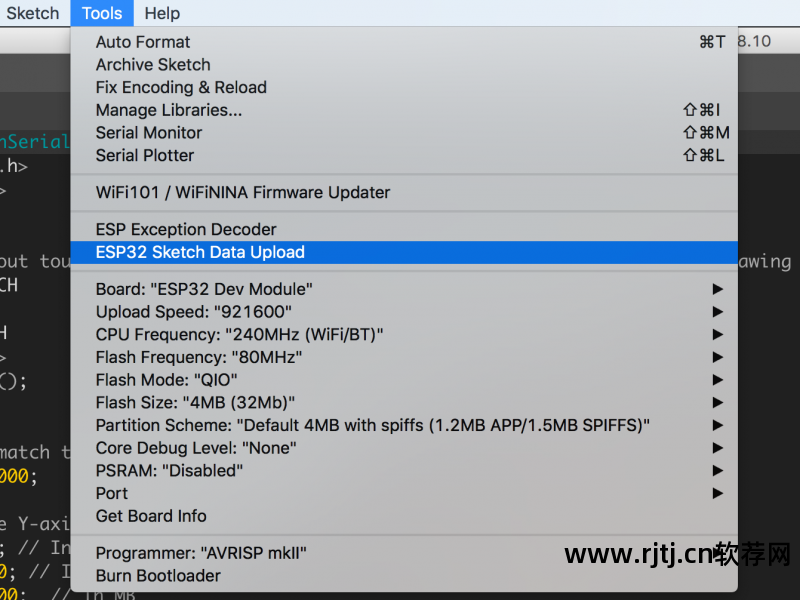Click Fix Encoding & Reload
800x600 pixels.
pyautogui.click(x=404, y=87)
